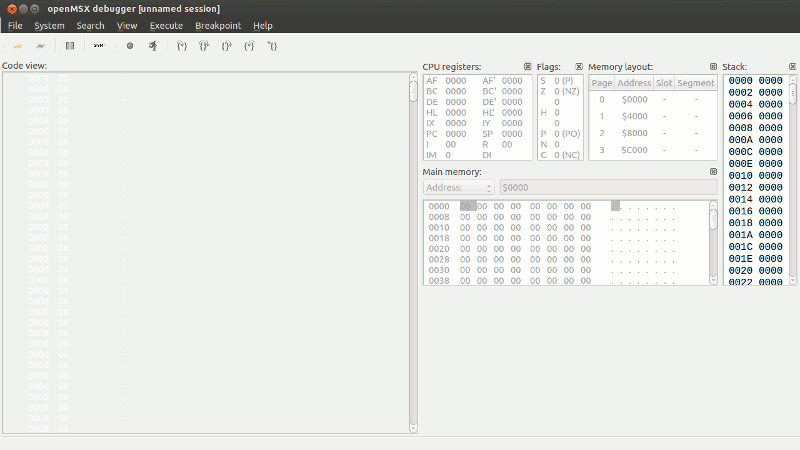Select page 1 row with address $4000
This screenshot has width=800, height=450.
pyautogui.click(x=653, y=116)
